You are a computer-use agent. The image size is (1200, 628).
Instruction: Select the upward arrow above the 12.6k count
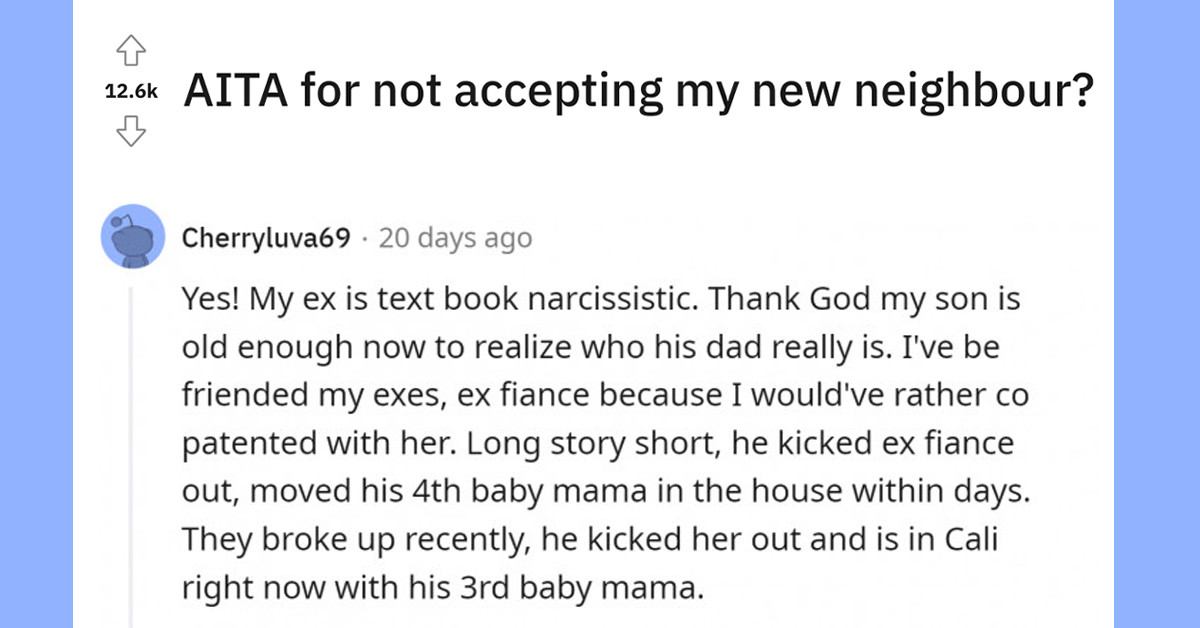click(131, 50)
